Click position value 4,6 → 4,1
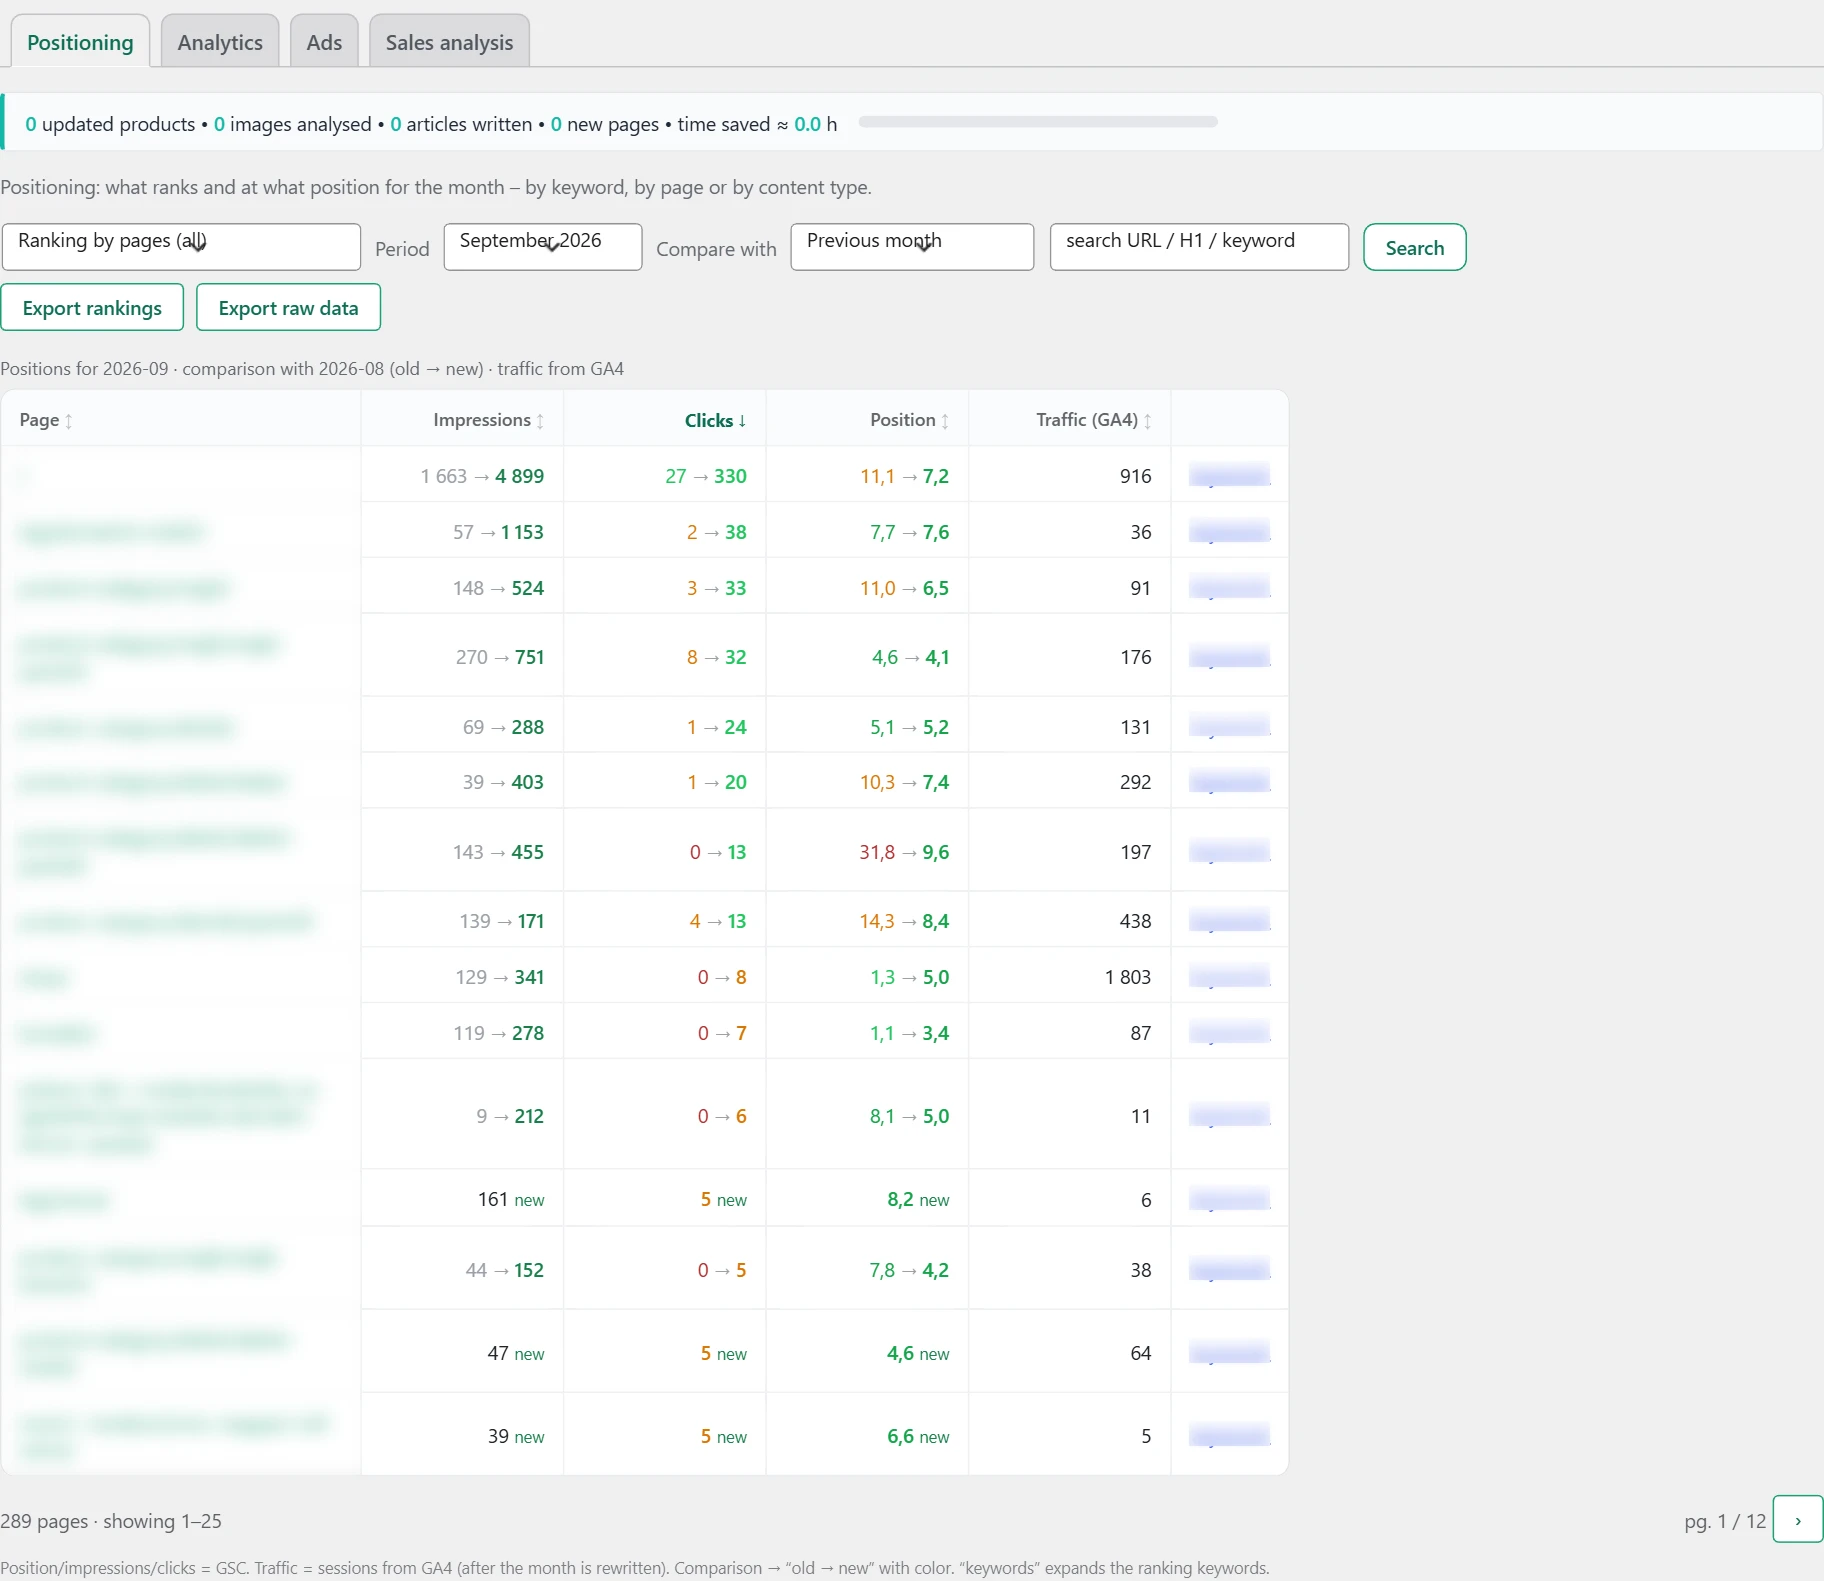 910,657
